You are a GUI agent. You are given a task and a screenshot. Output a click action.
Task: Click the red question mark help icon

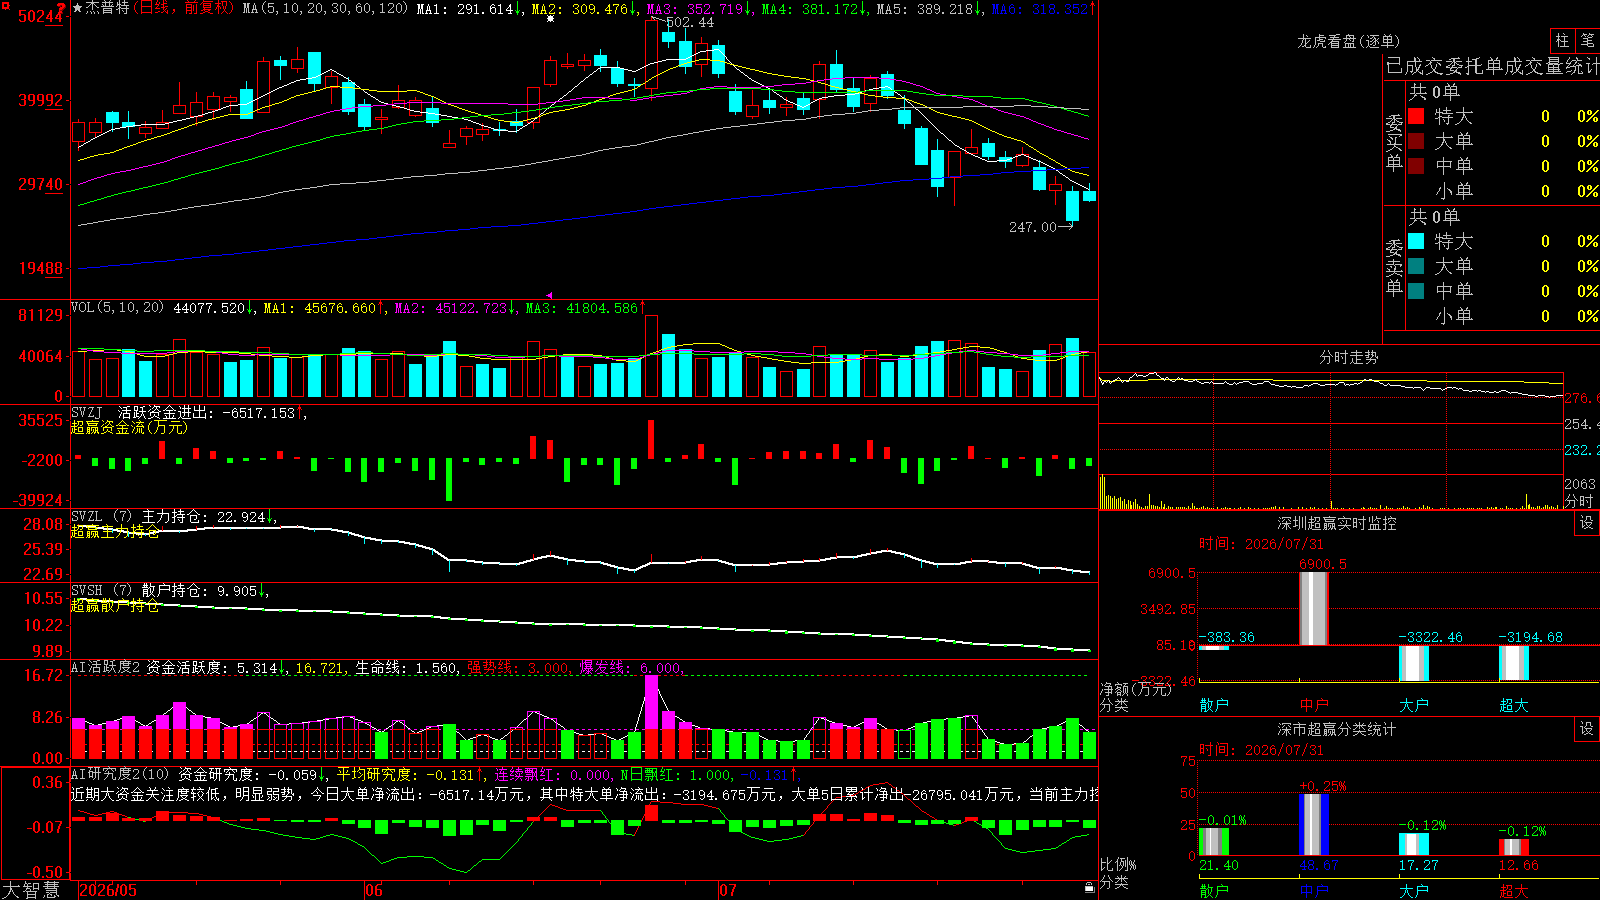62,8
